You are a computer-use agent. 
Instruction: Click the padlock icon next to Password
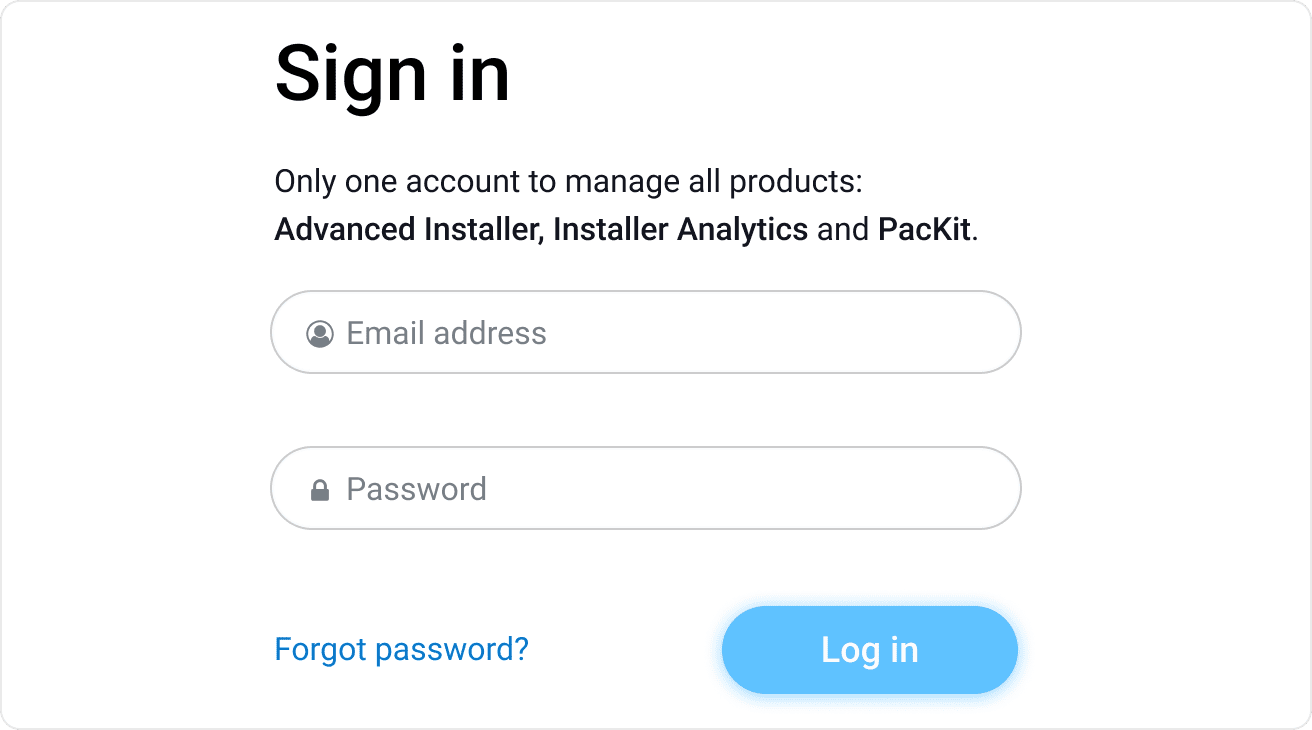coord(320,488)
